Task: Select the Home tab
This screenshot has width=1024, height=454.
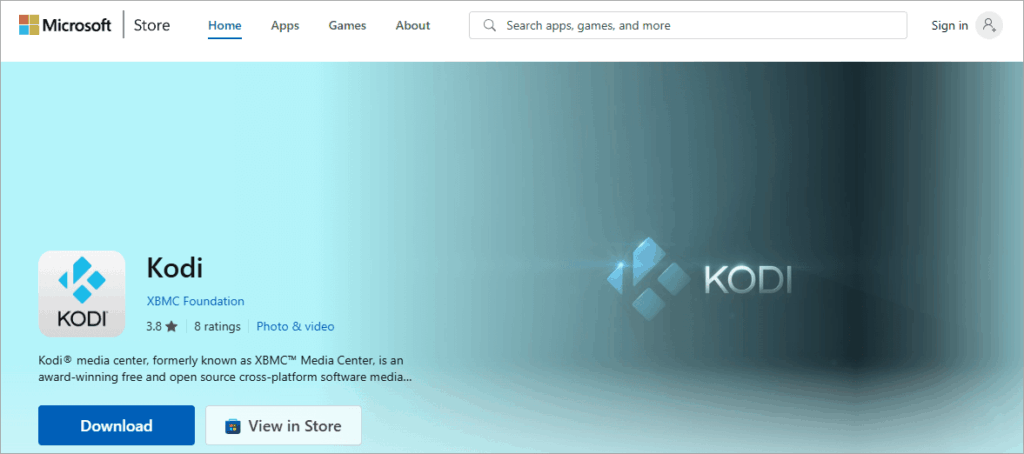Action: (x=225, y=25)
